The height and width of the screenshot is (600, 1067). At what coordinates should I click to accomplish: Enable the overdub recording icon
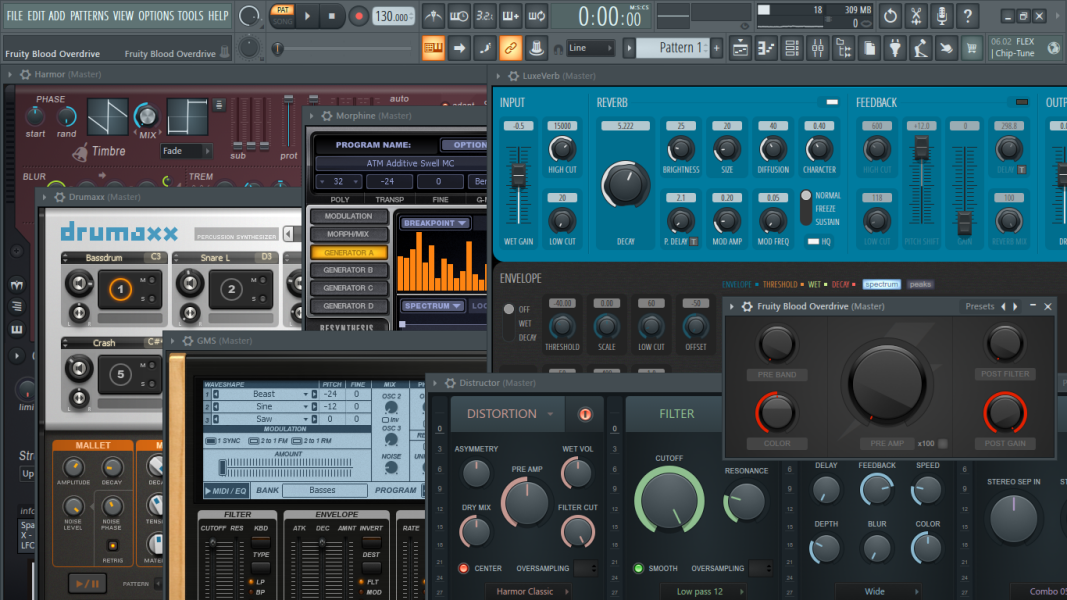tap(510, 16)
